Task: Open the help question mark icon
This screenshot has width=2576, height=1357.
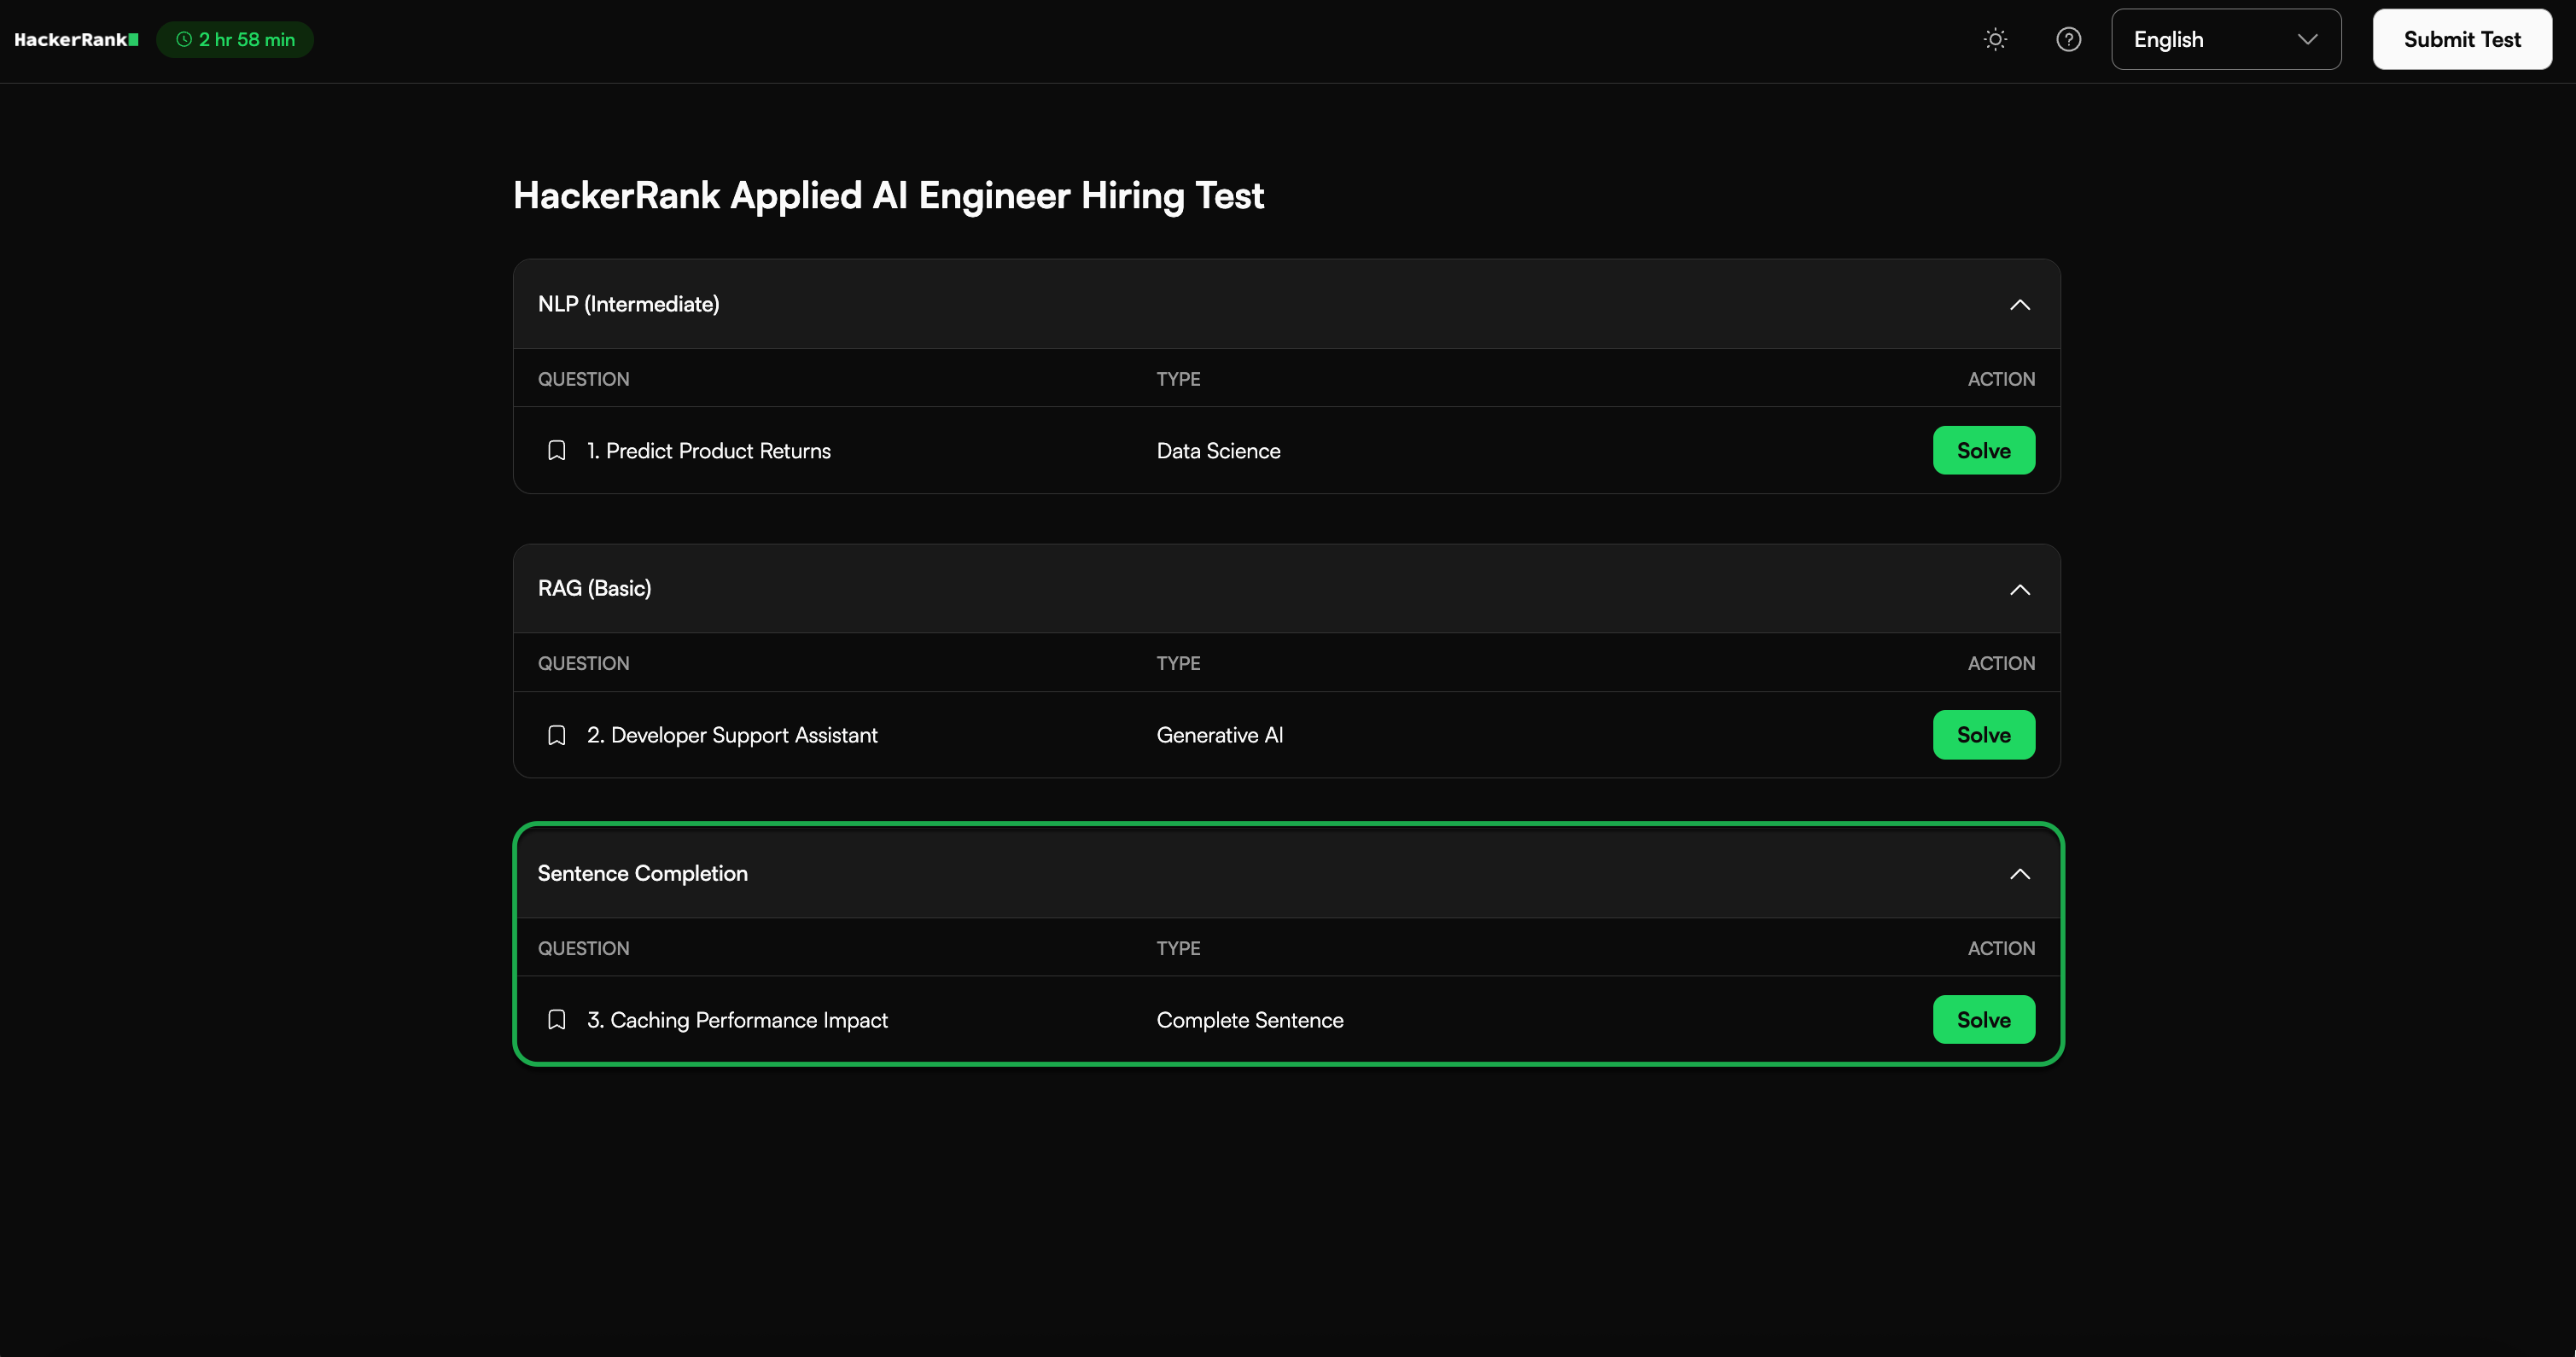Action: [2068, 39]
